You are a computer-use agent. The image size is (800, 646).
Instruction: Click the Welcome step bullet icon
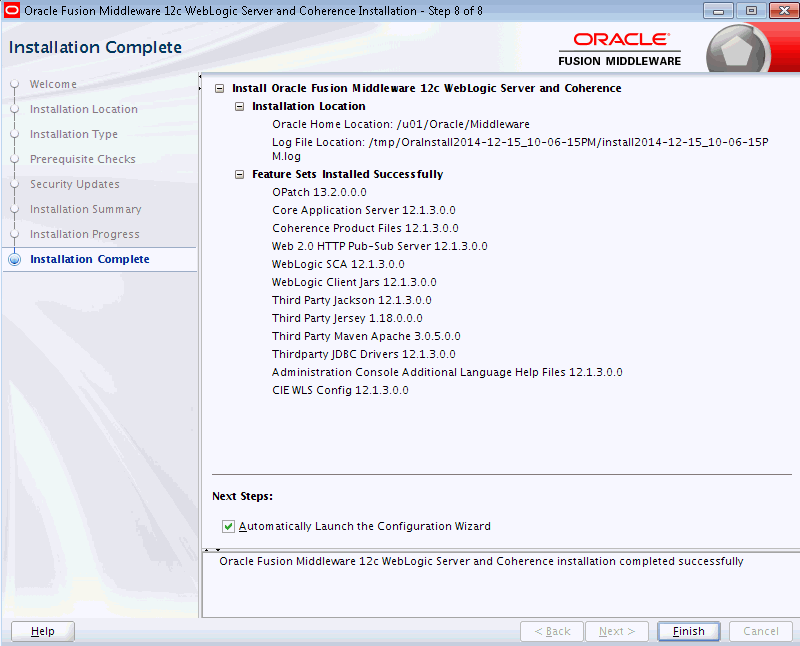click(x=15, y=84)
